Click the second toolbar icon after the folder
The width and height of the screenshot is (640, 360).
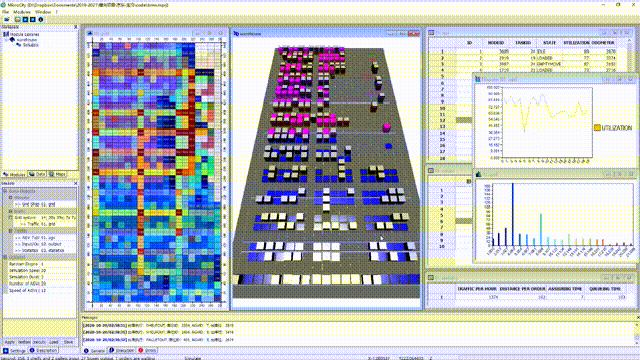[18, 19]
